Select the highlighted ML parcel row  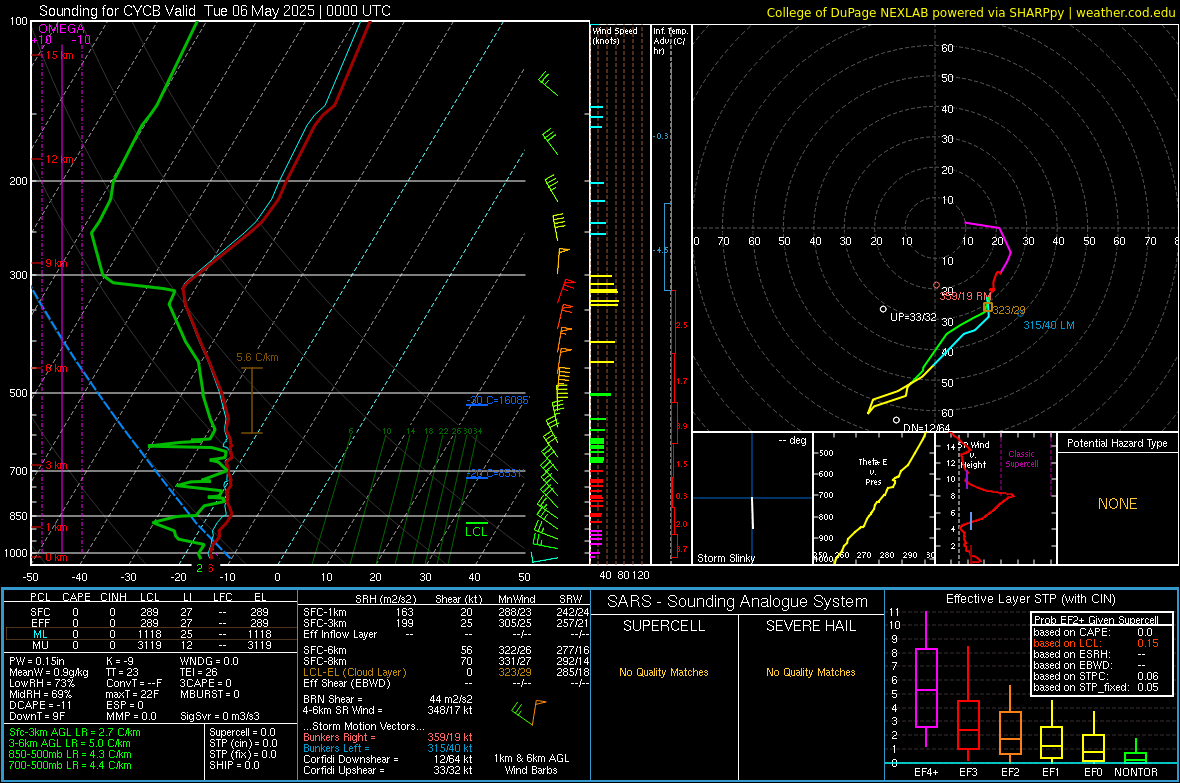tap(151, 634)
